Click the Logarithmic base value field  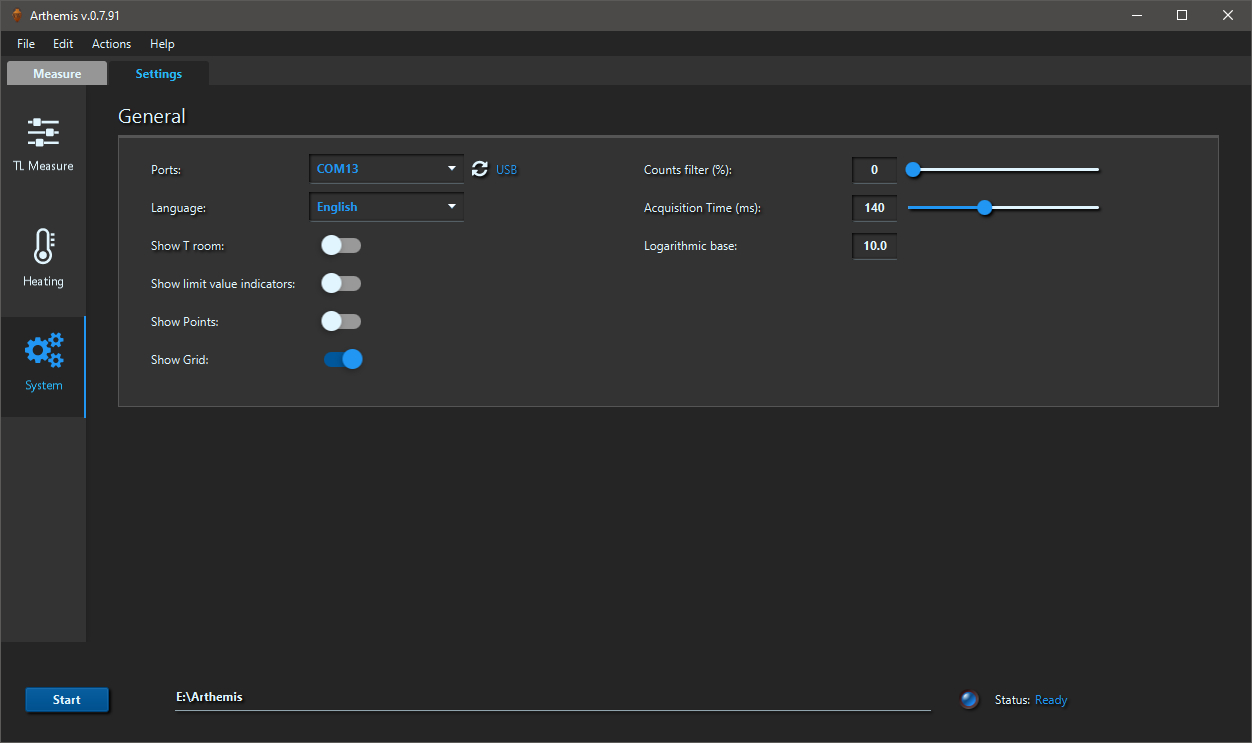coord(875,246)
